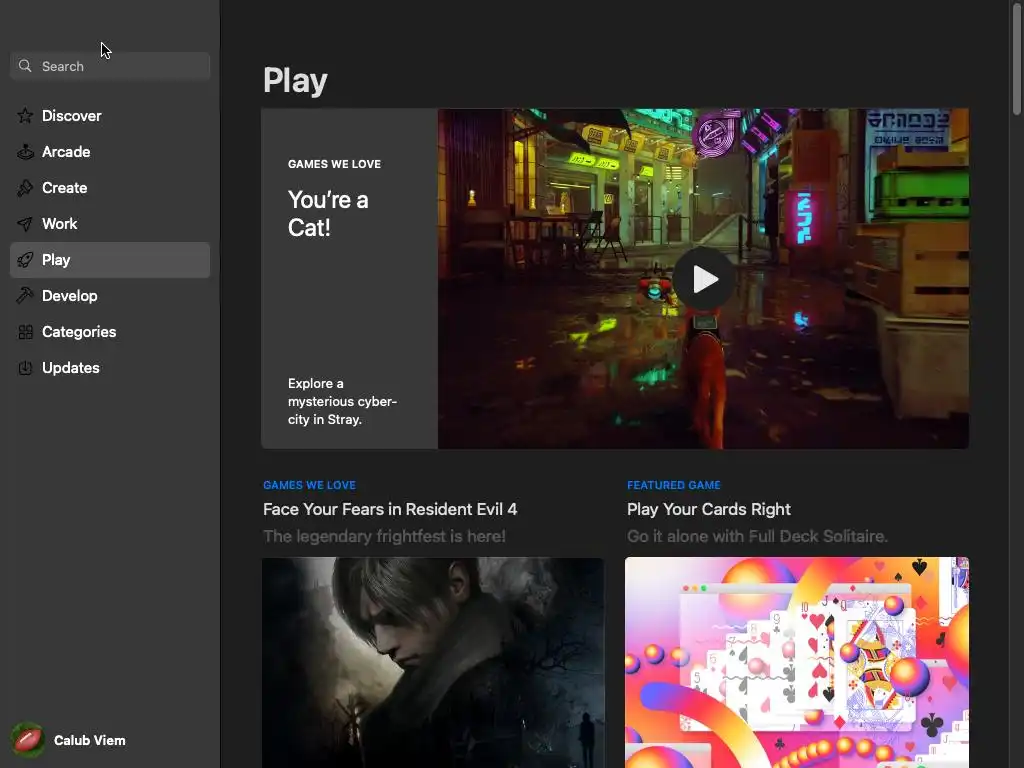This screenshot has height=768, width=1024.
Task: Open the Develop section
Action: coord(110,296)
